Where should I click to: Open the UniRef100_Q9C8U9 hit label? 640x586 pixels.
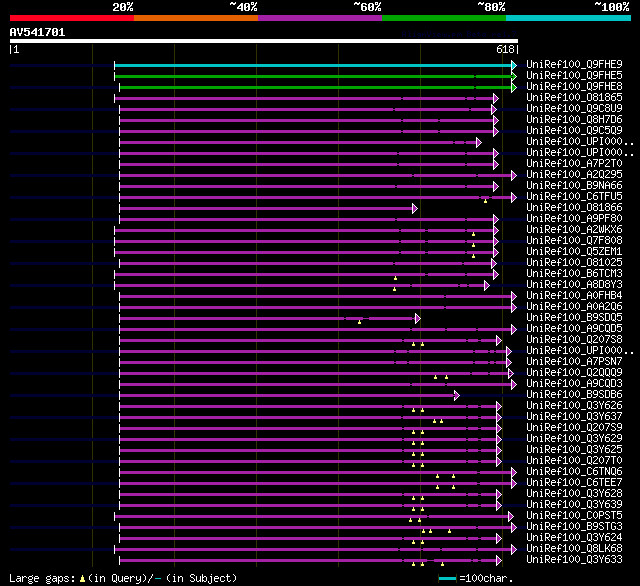click(x=574, y=109)
